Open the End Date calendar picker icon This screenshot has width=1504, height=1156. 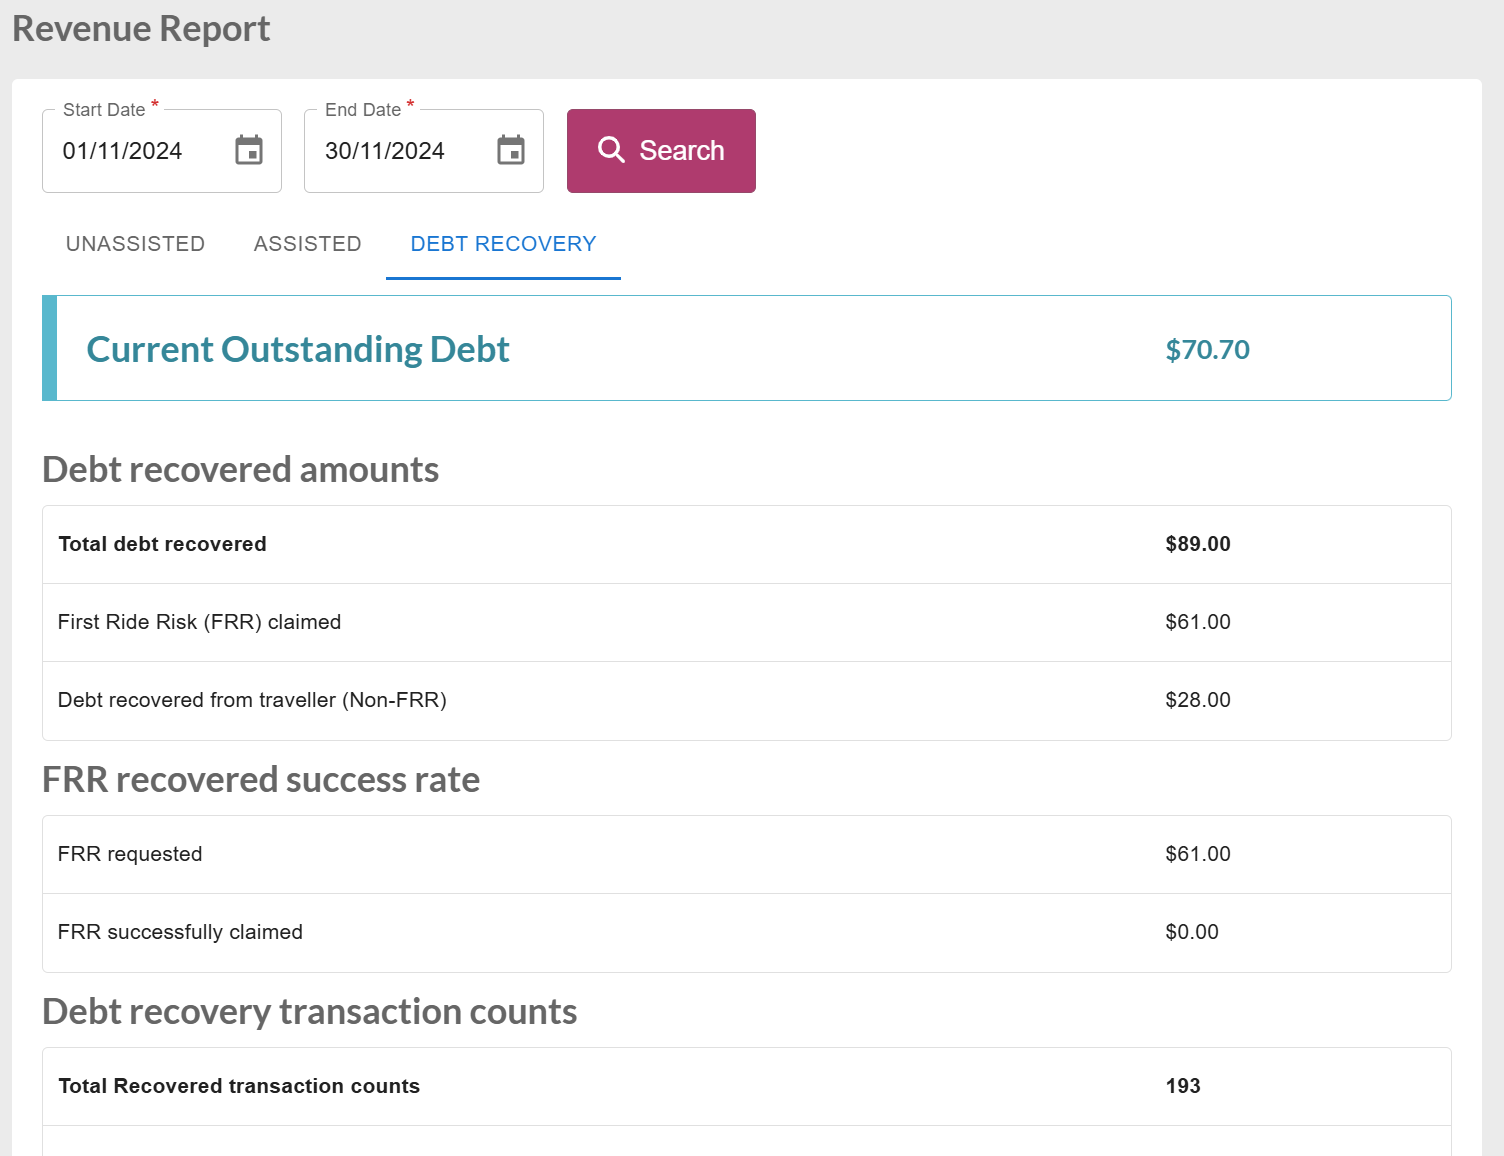(x=511, y=151)
